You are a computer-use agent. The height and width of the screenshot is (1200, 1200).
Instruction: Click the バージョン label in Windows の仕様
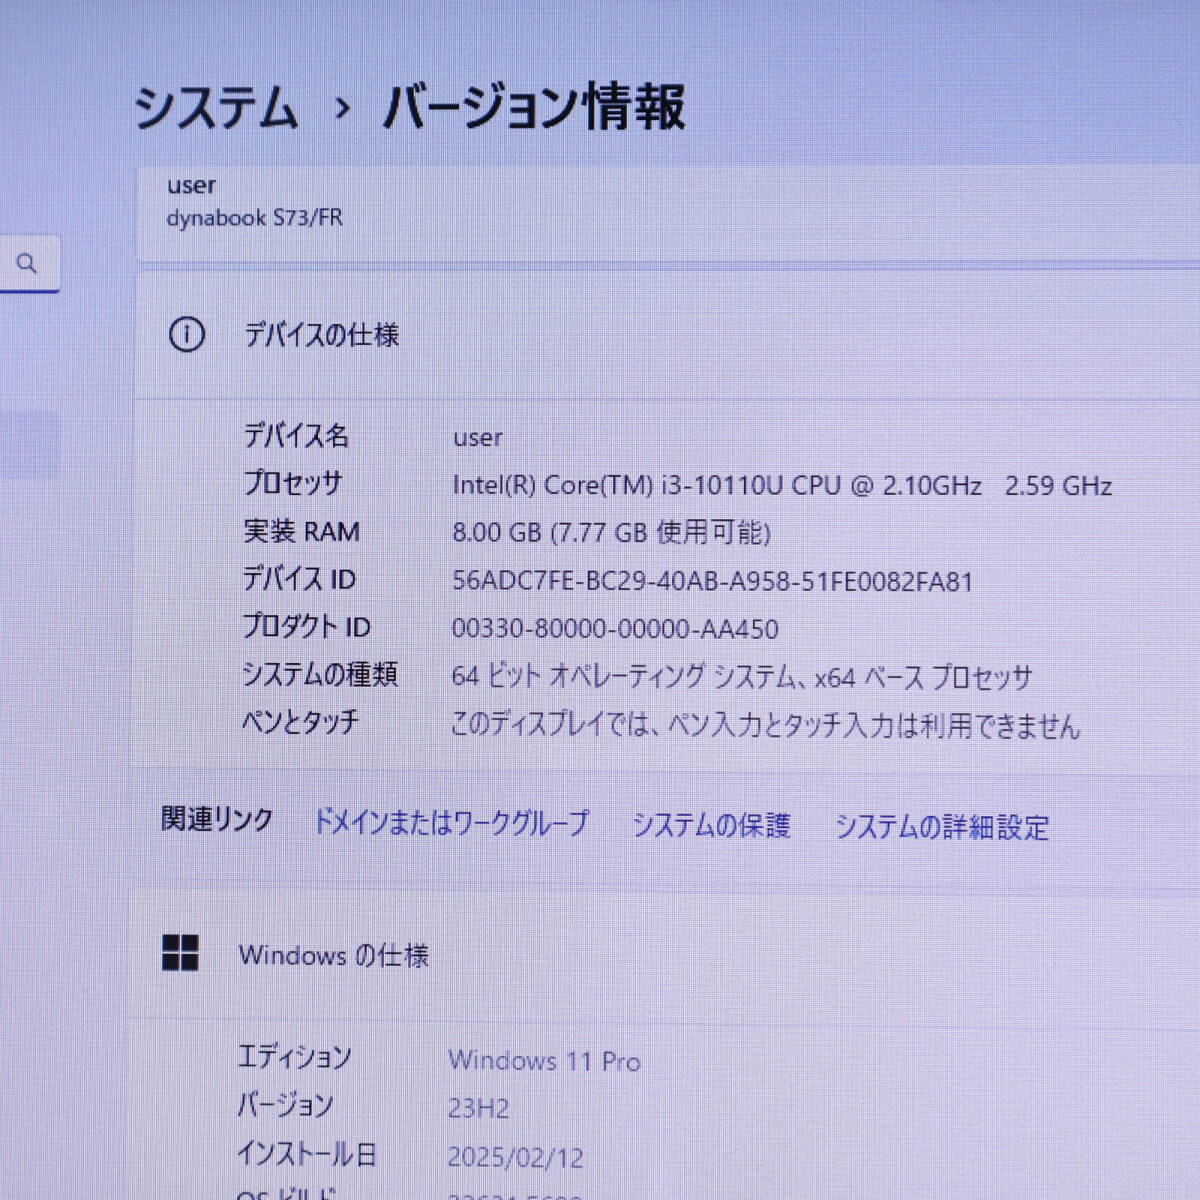click(285, 1105)
